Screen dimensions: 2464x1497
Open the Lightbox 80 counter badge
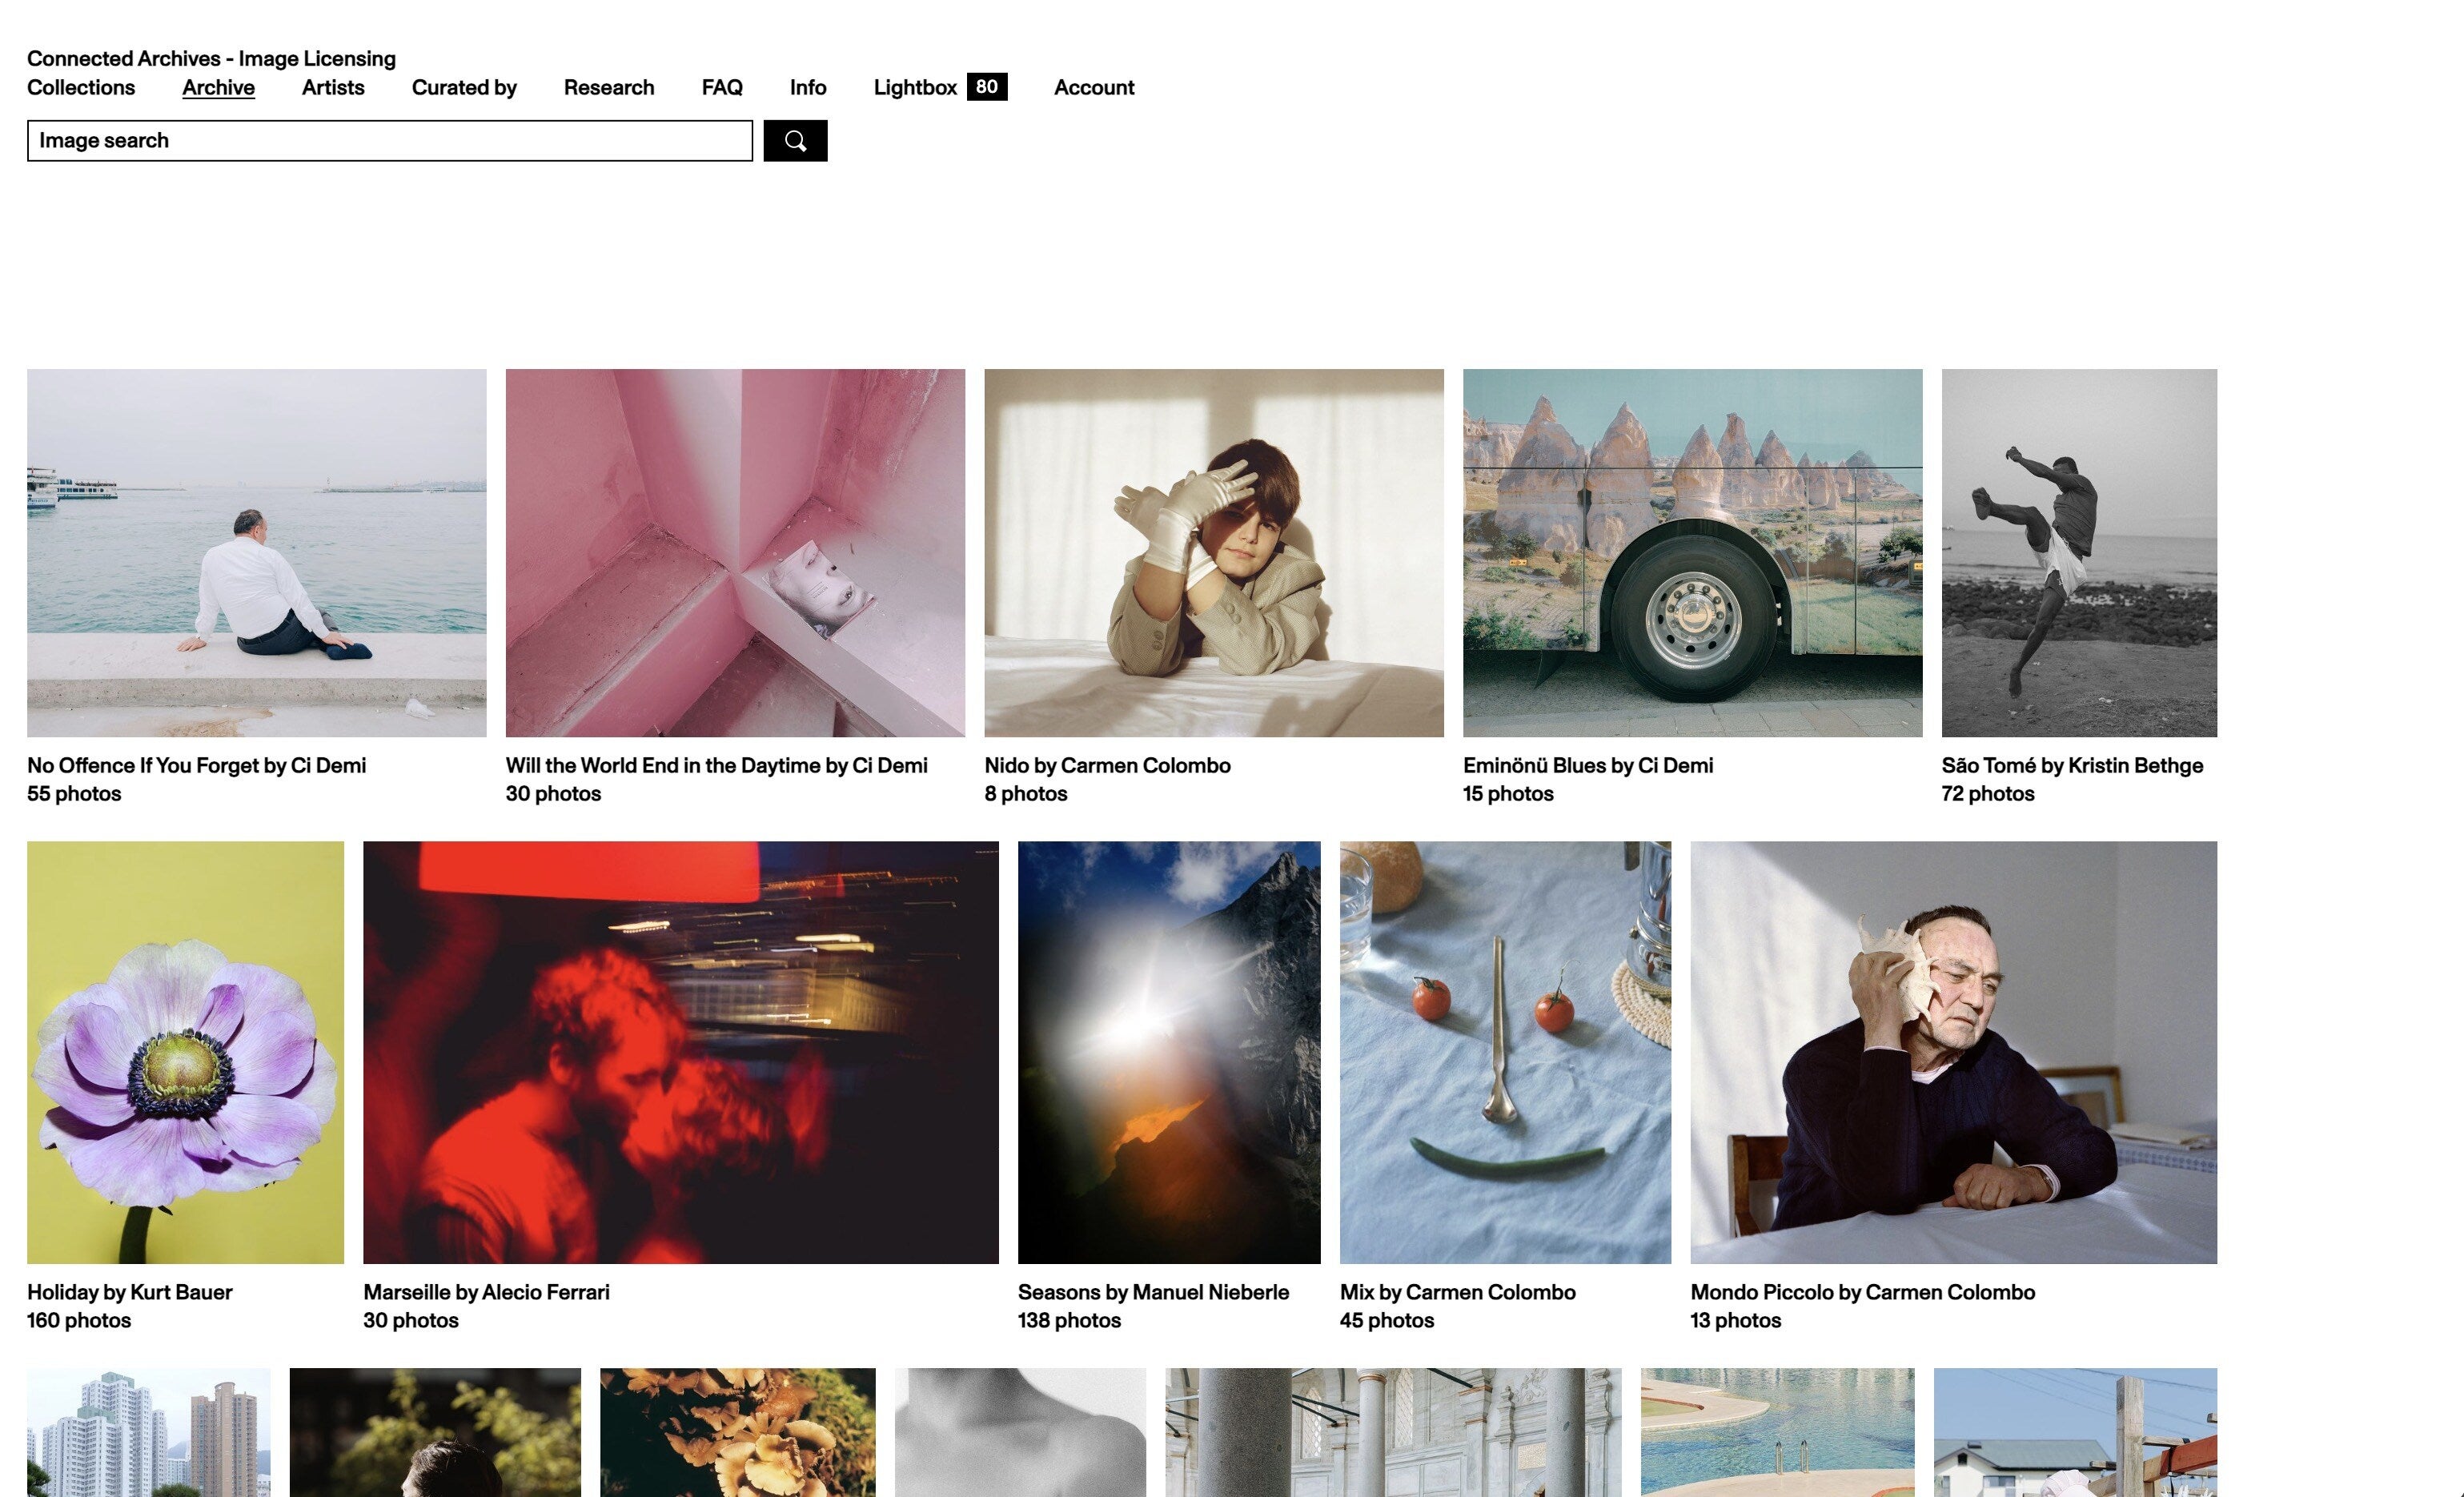pos(986,87)
